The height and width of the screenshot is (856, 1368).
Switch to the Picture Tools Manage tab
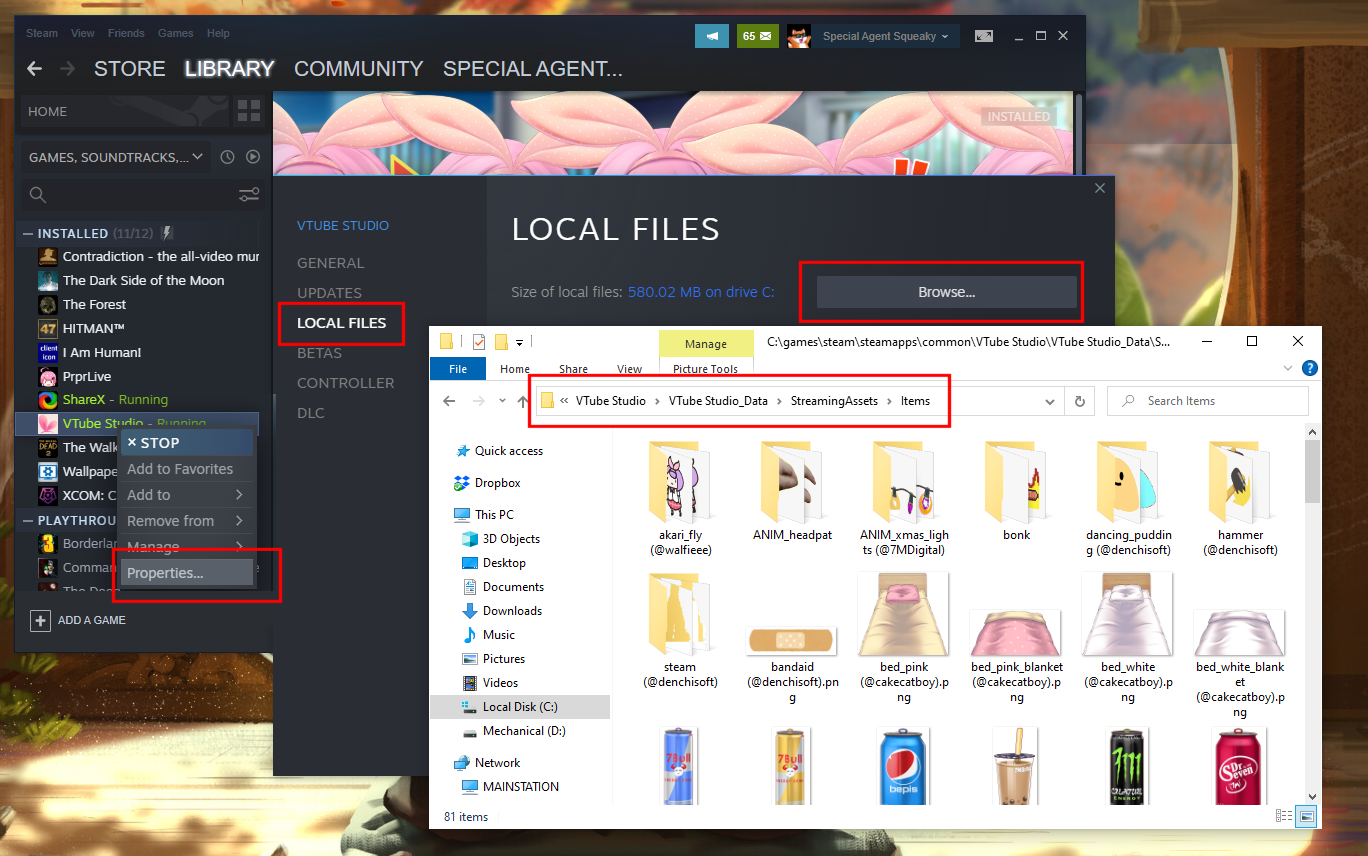pyautogui.click(x=706, y=343)
